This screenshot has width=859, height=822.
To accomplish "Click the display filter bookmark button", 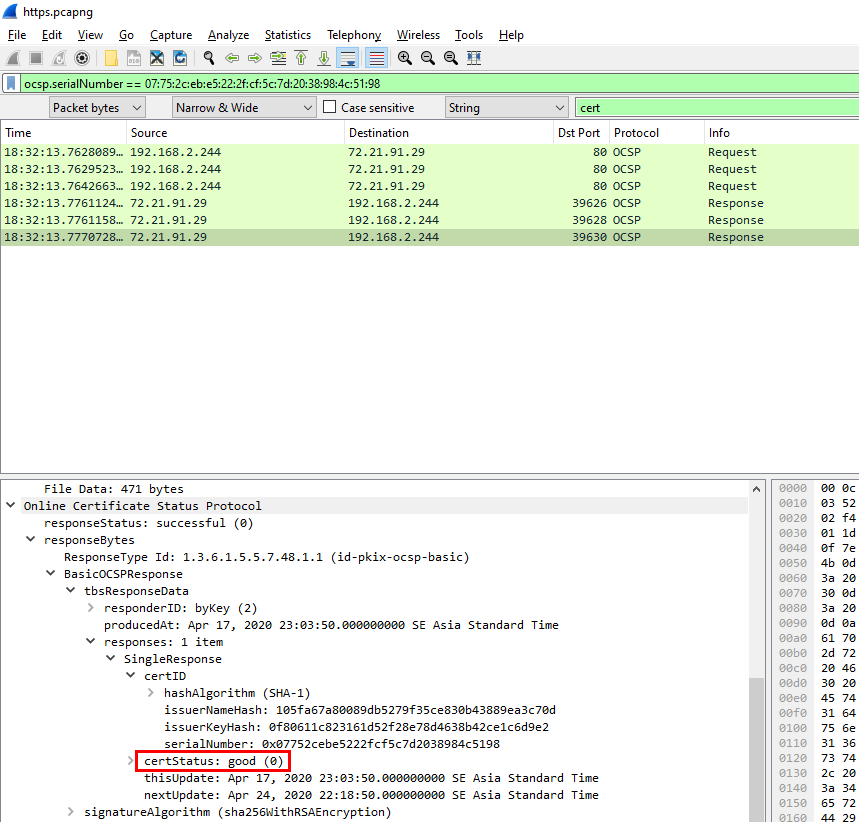I will pyautogui.click(x=11, y=84).
